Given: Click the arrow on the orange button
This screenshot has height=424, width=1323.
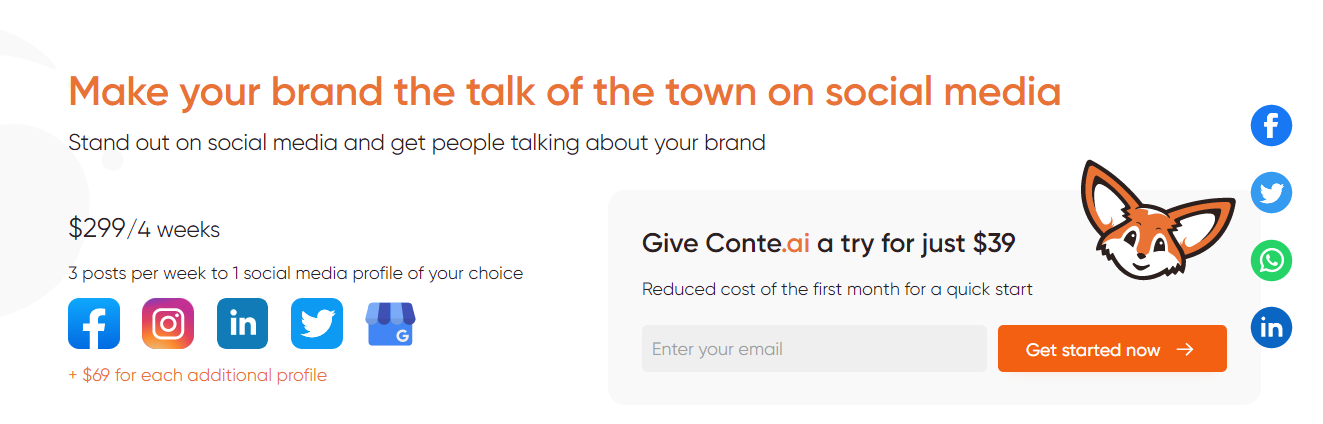Looking at the screenshot, I should coord(1185,350).
